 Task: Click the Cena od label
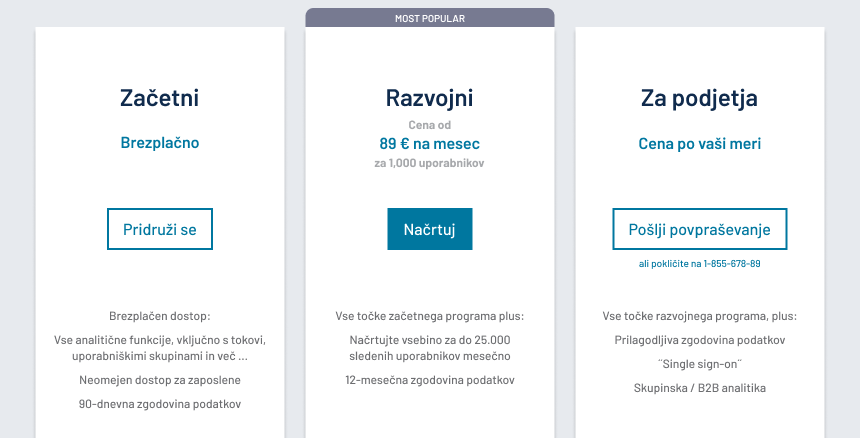pyautogui.click(x=429, y=125)
